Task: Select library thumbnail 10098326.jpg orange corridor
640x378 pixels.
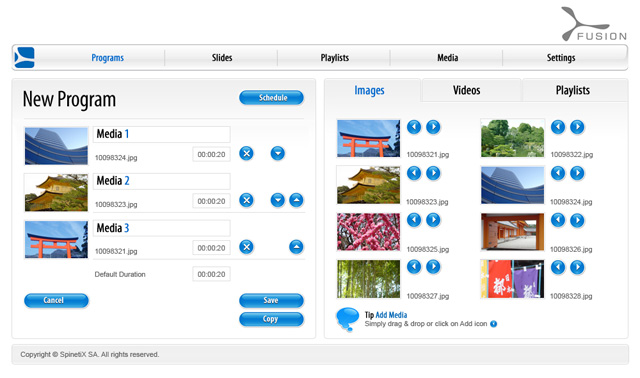Action: click(x=513, y=232)
